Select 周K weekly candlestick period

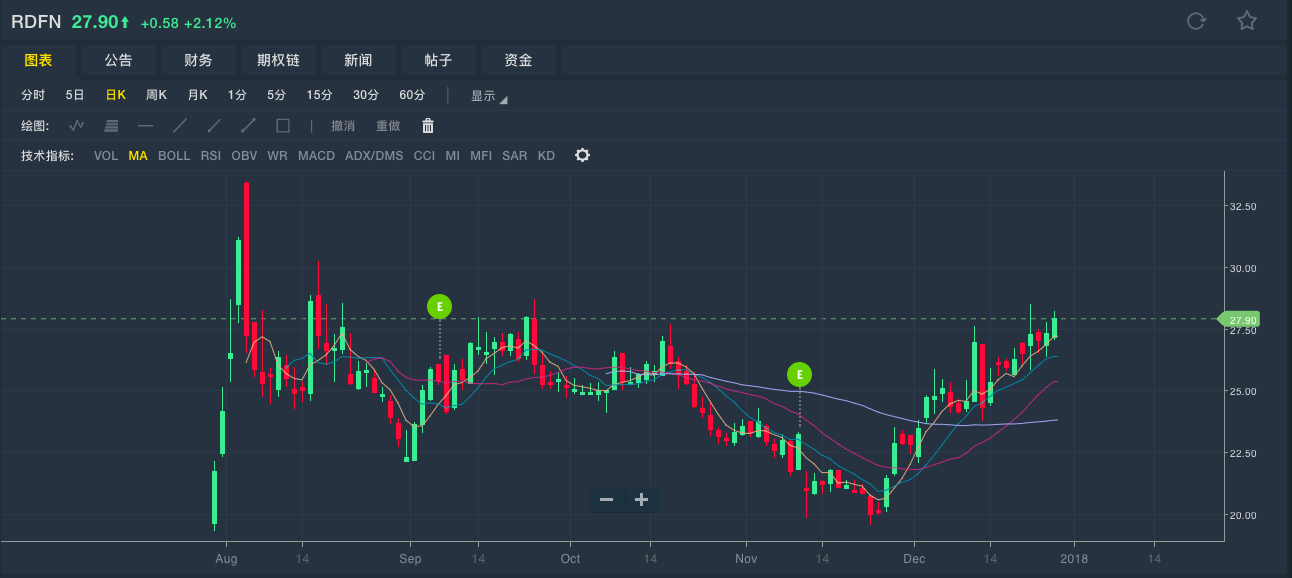(156, 95)
